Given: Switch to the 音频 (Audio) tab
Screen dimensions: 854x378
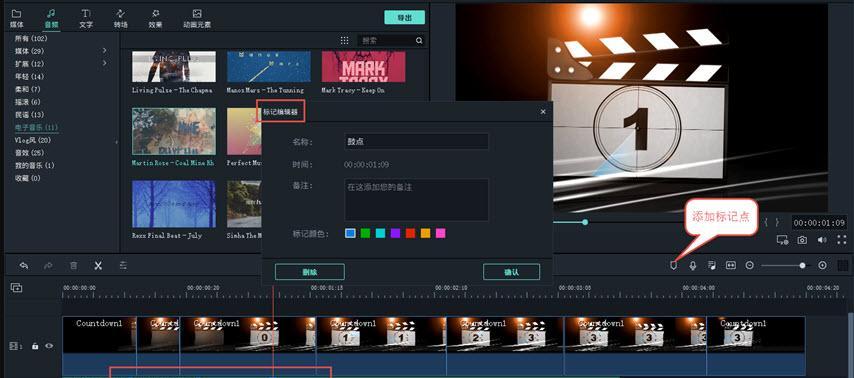Looking at the screenshot, I should 51,18.
